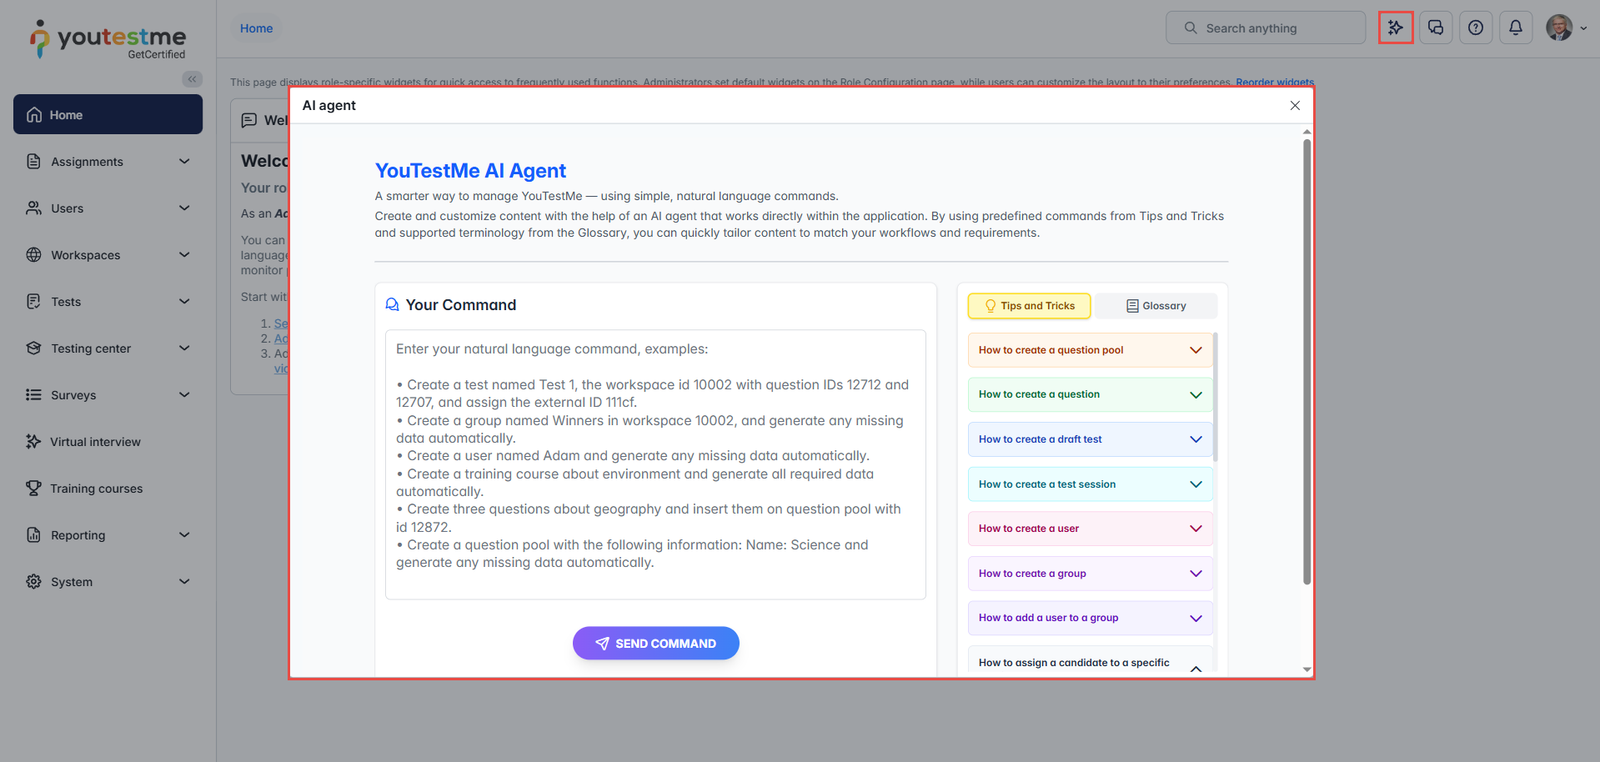This screenshot has width=1600, height=762.
Task: Switch to the Glossary tab
Action: pyautogui.click(x=1156, y=306)
